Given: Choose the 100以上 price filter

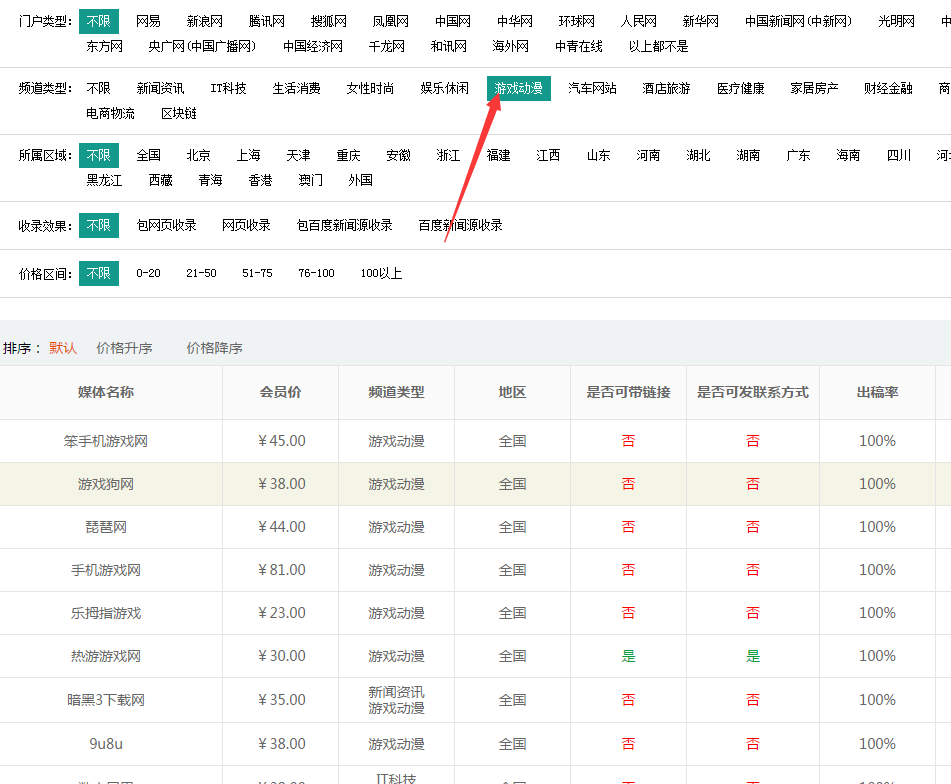Looking at the screenshot, I should click(379, 272).
